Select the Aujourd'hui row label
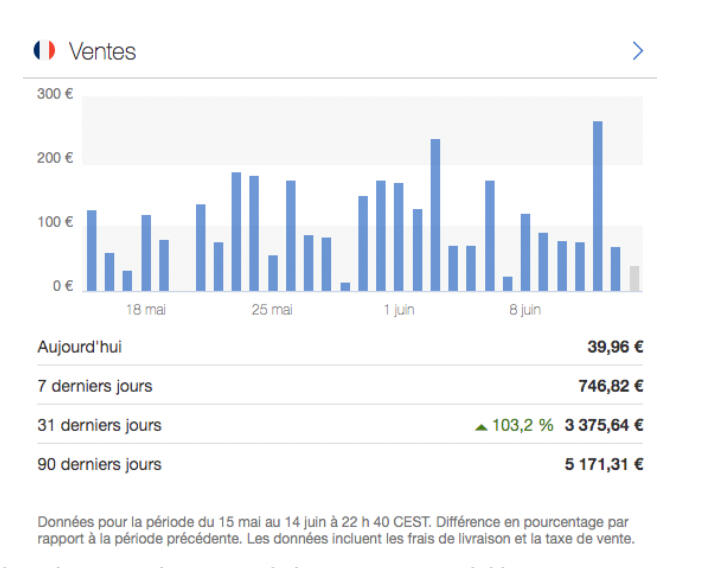 click(80, 347)
